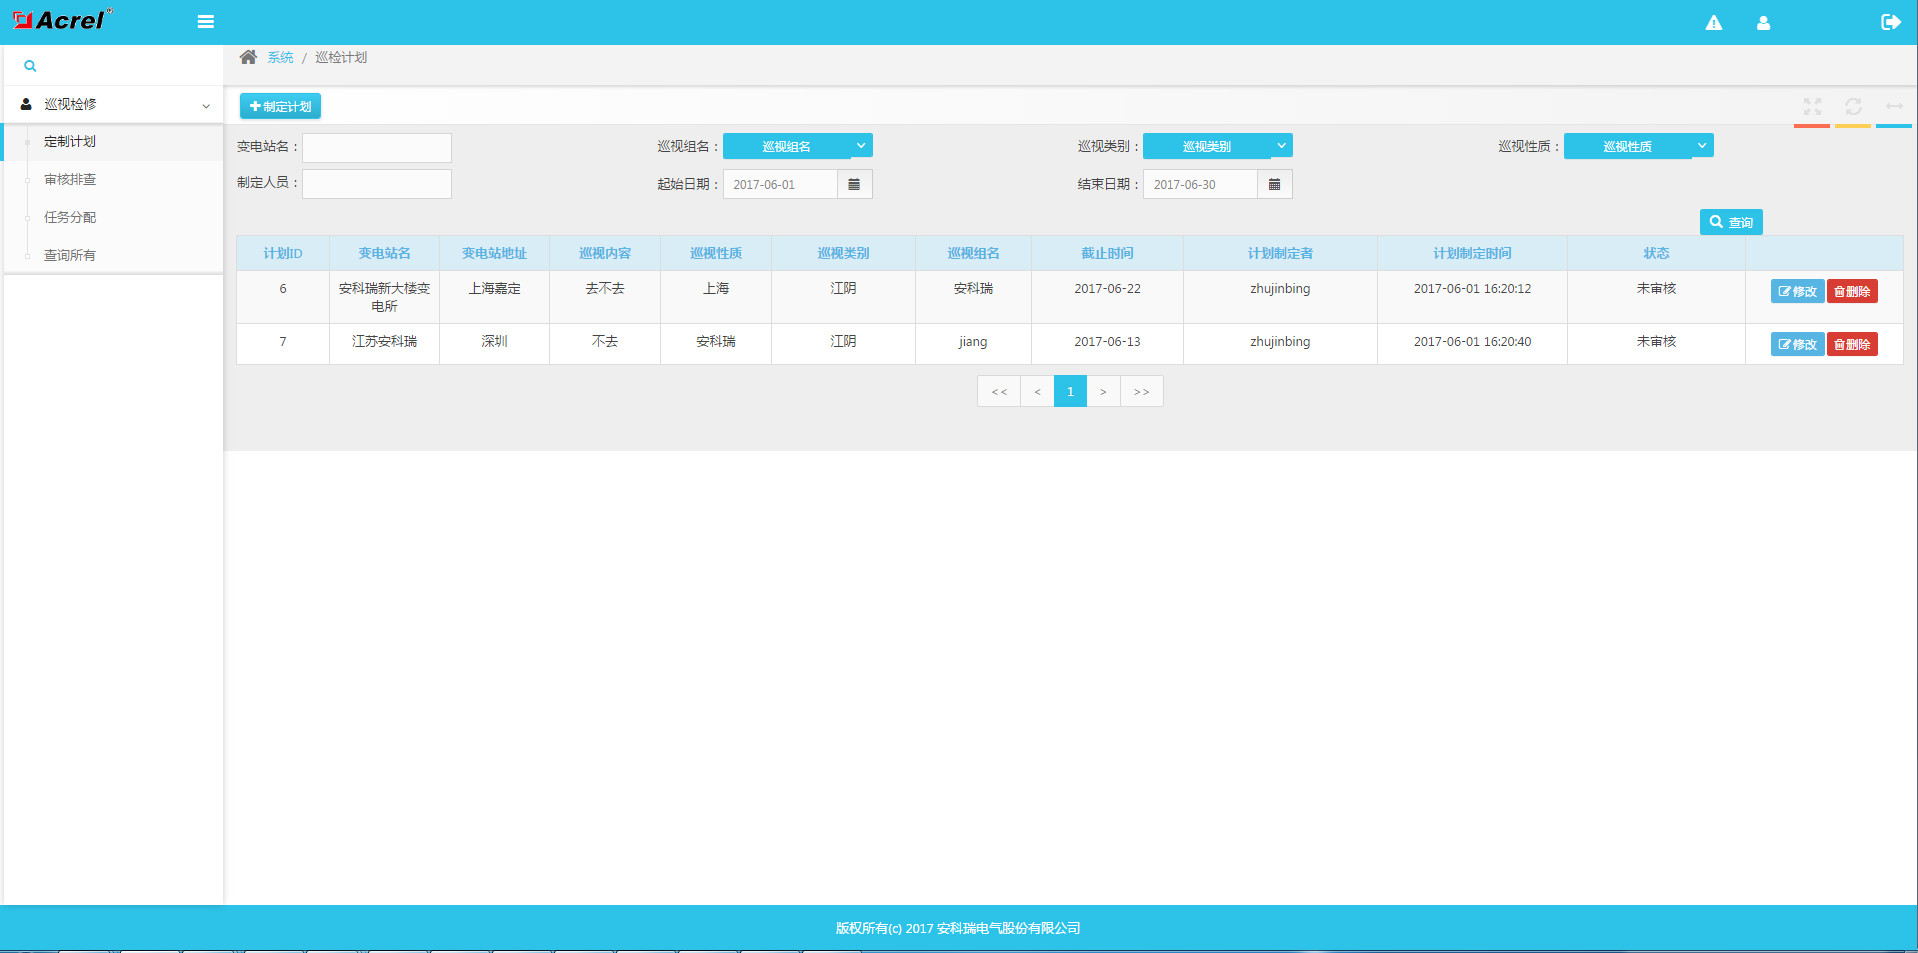Image resolution: width=1918 pixels, height=953 pixels.
Task: Delete the plan with ID 6
Action: (1852, 291)
